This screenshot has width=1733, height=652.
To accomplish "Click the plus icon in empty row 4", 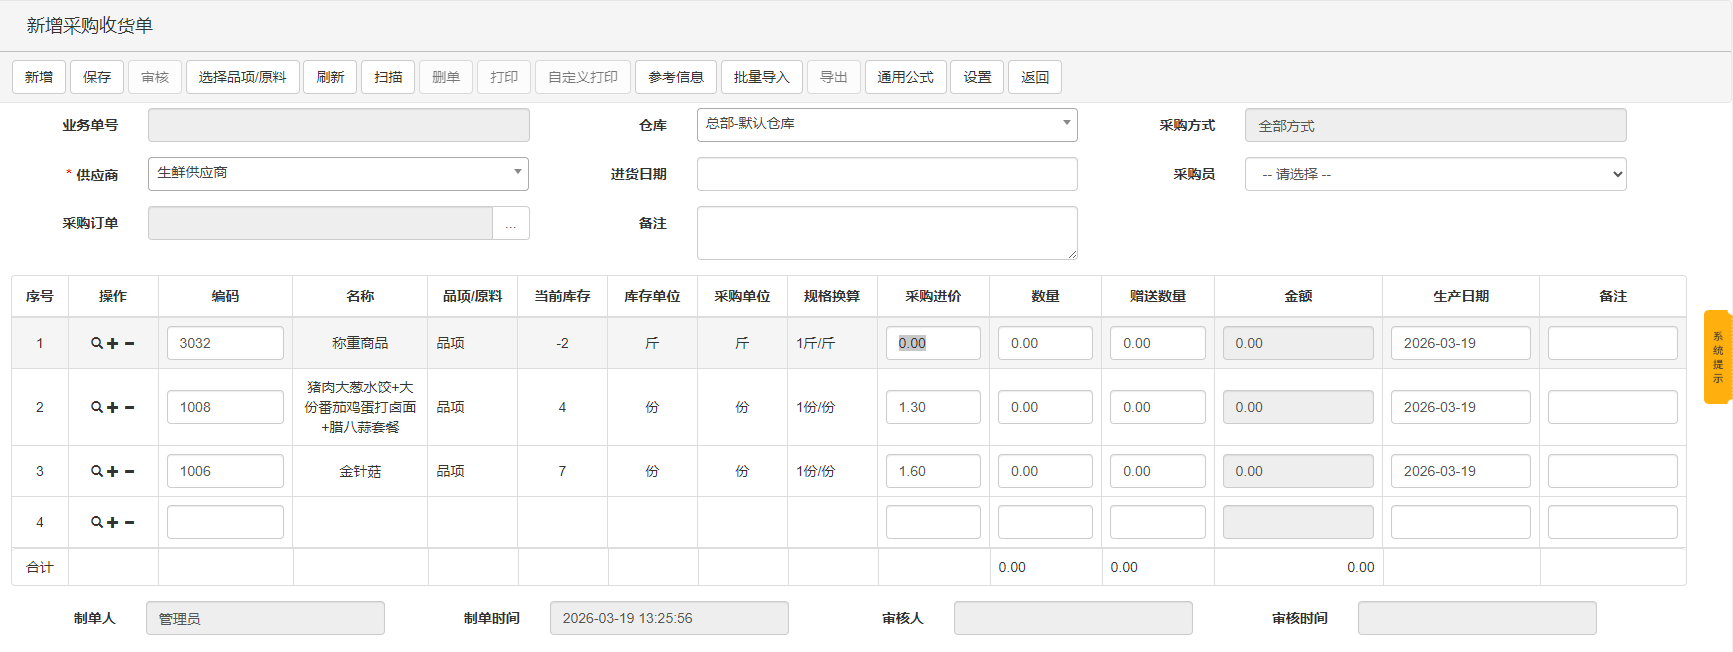I will [113, 522].
